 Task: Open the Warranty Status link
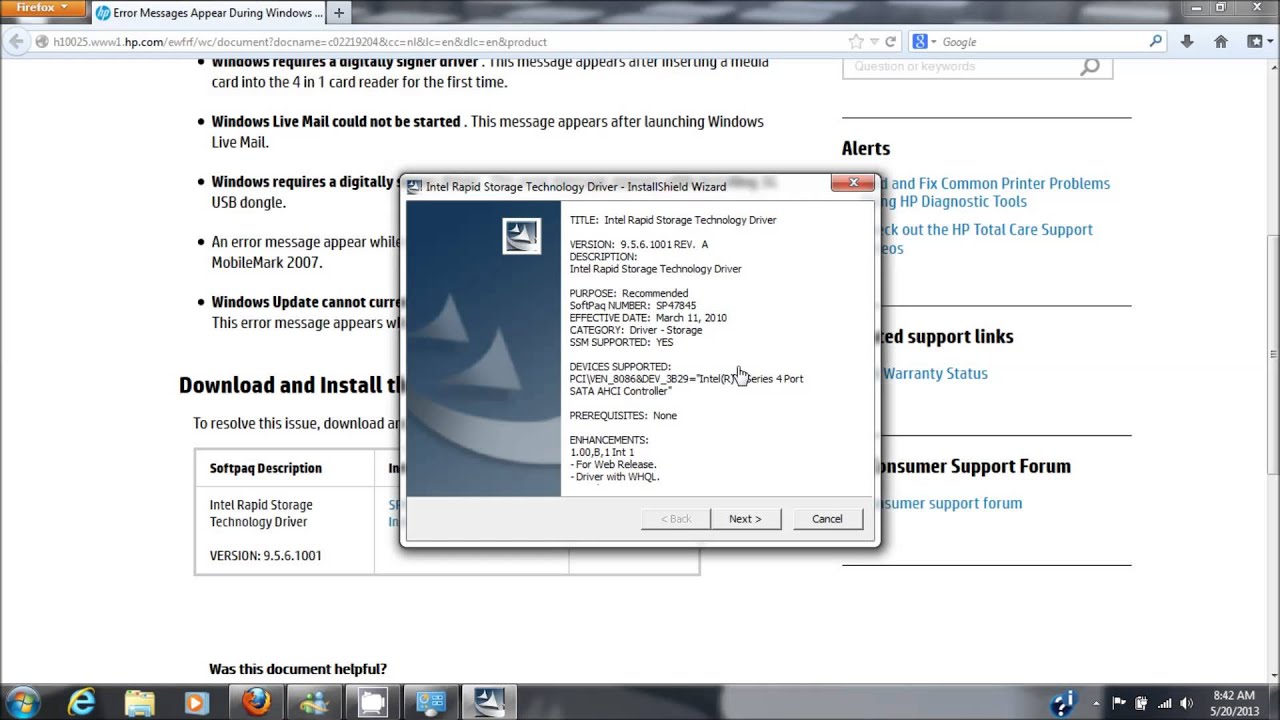[934, 373]
